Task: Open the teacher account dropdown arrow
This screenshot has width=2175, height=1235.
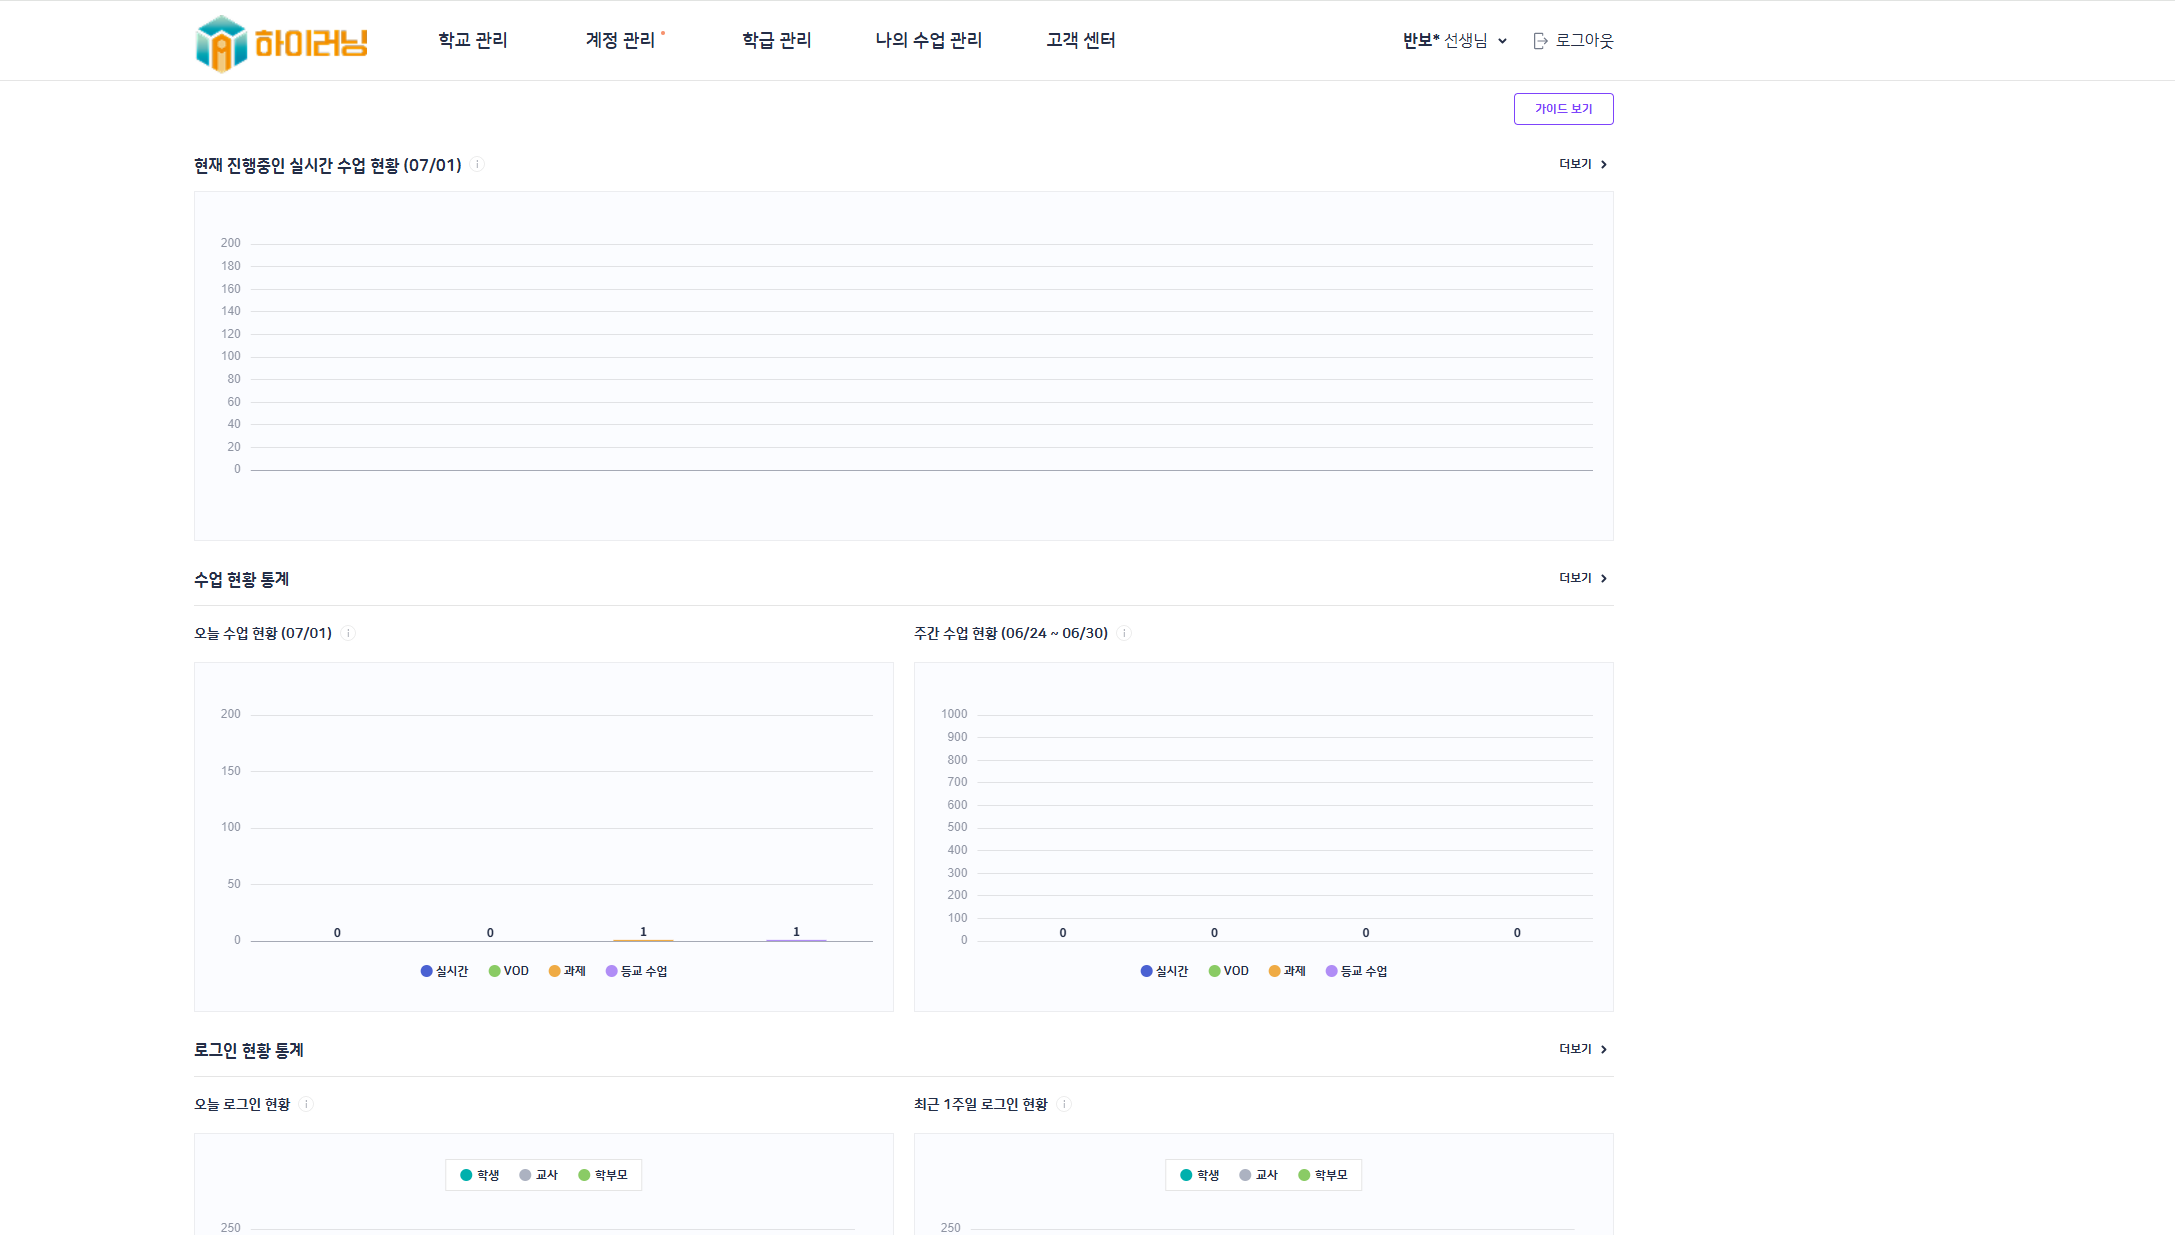Action: [1502, 41]
